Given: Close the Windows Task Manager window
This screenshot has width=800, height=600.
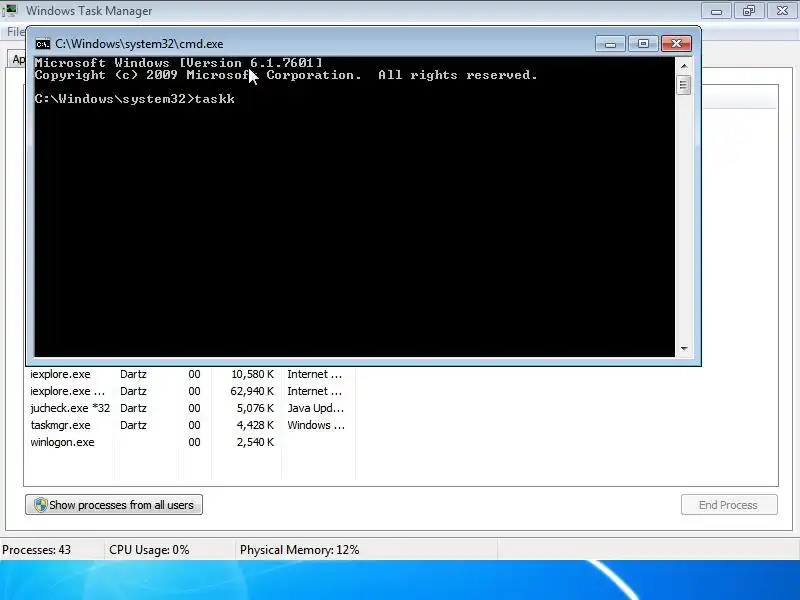Looking at the screenshot, I should tap(782, 11).
